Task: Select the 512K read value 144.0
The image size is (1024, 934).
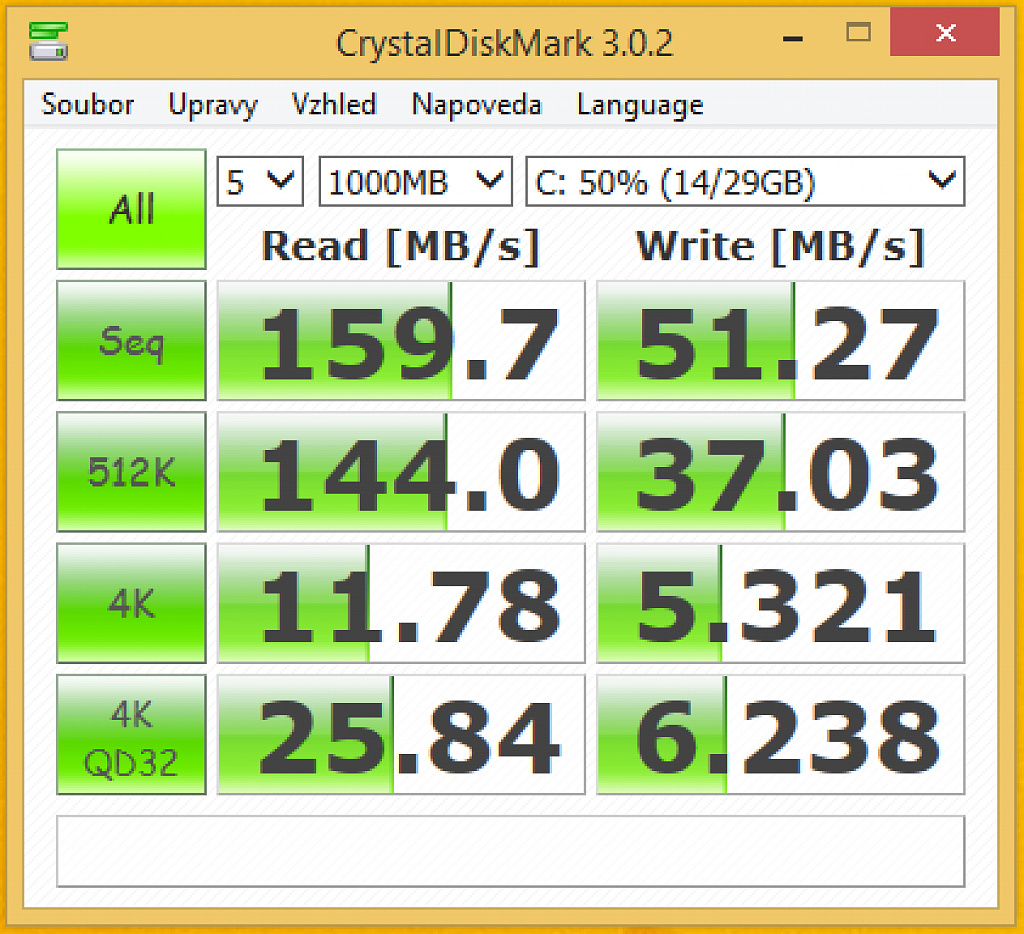Action: 401,472
